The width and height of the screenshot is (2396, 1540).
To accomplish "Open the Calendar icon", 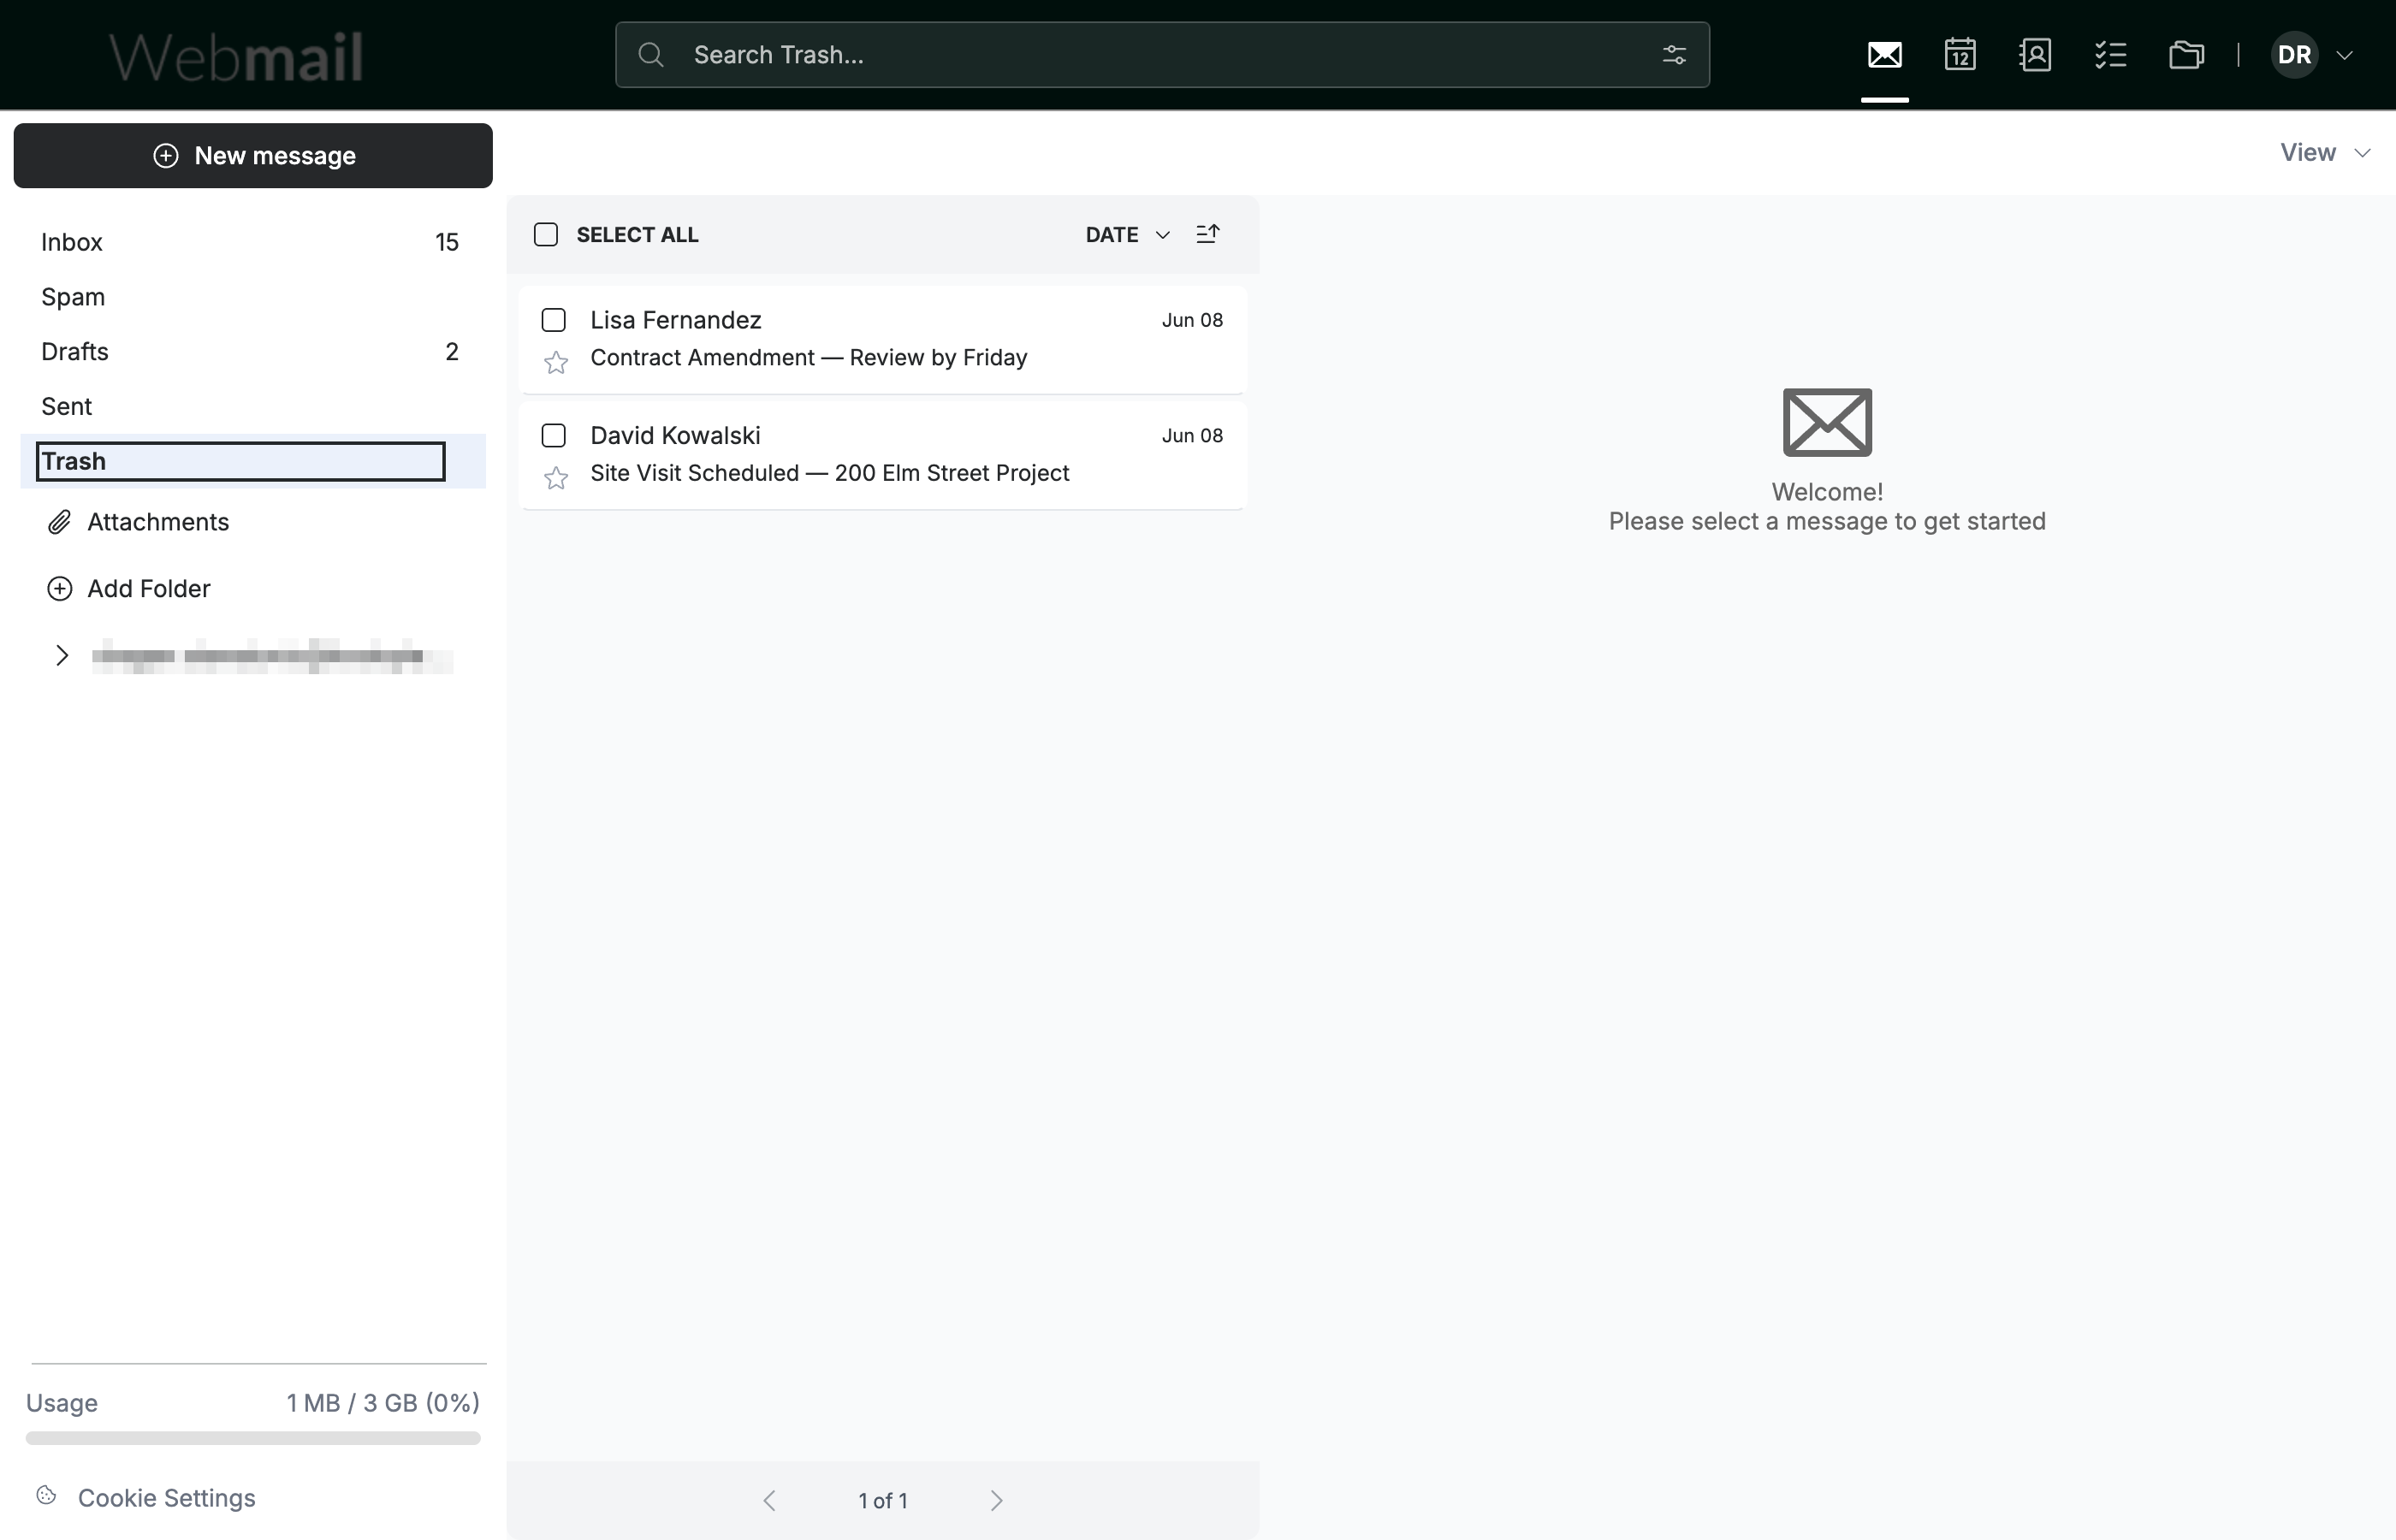I will 1960,54.
